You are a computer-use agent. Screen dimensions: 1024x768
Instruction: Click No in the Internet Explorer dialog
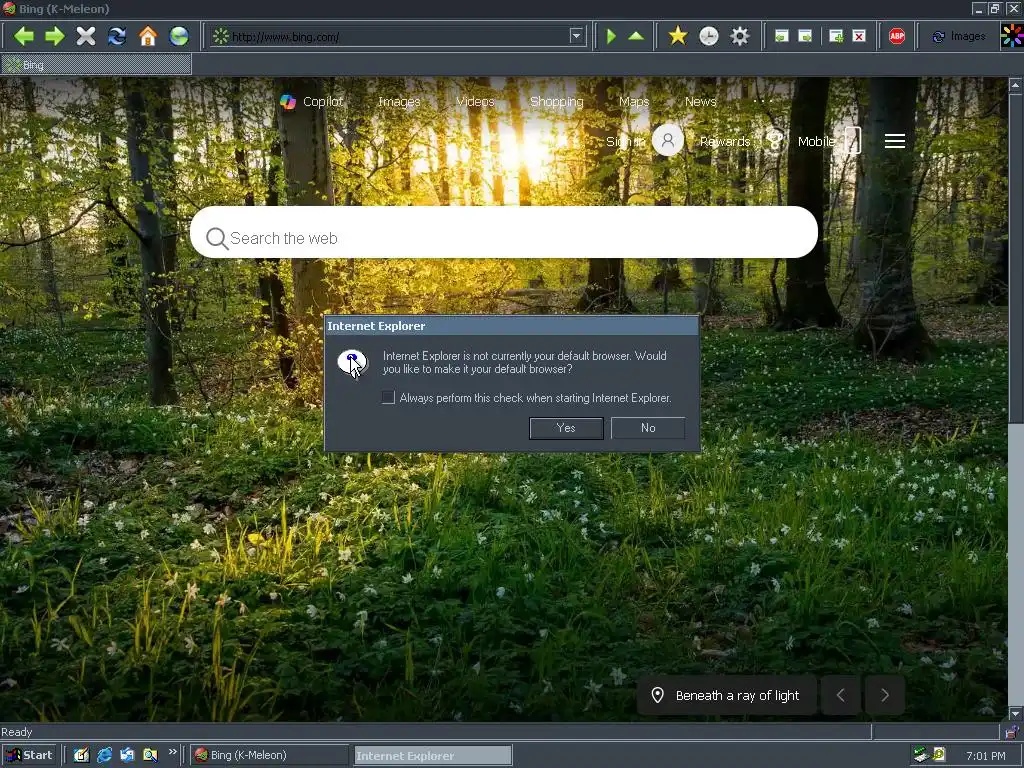(648, 428)
